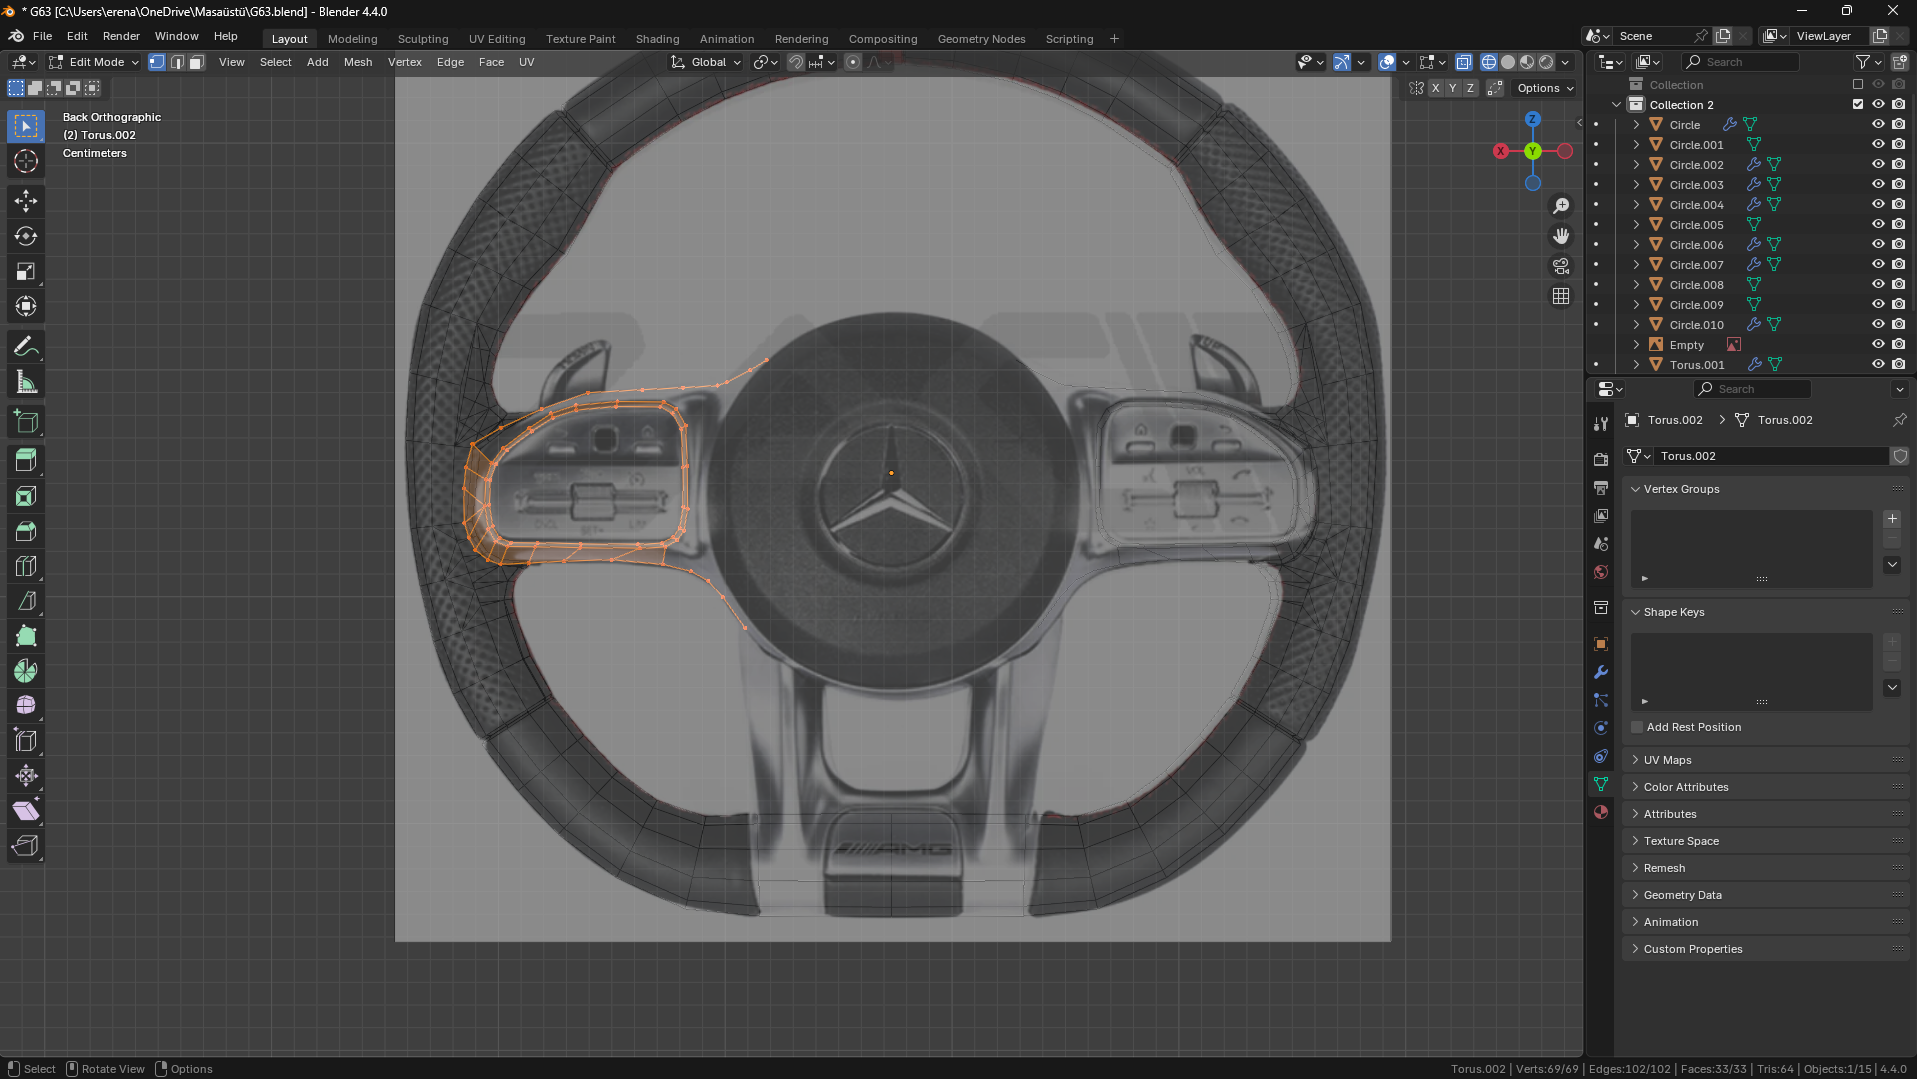Toggle X axis mirror
The image size is (1917, 1079).
(1436, 88)
